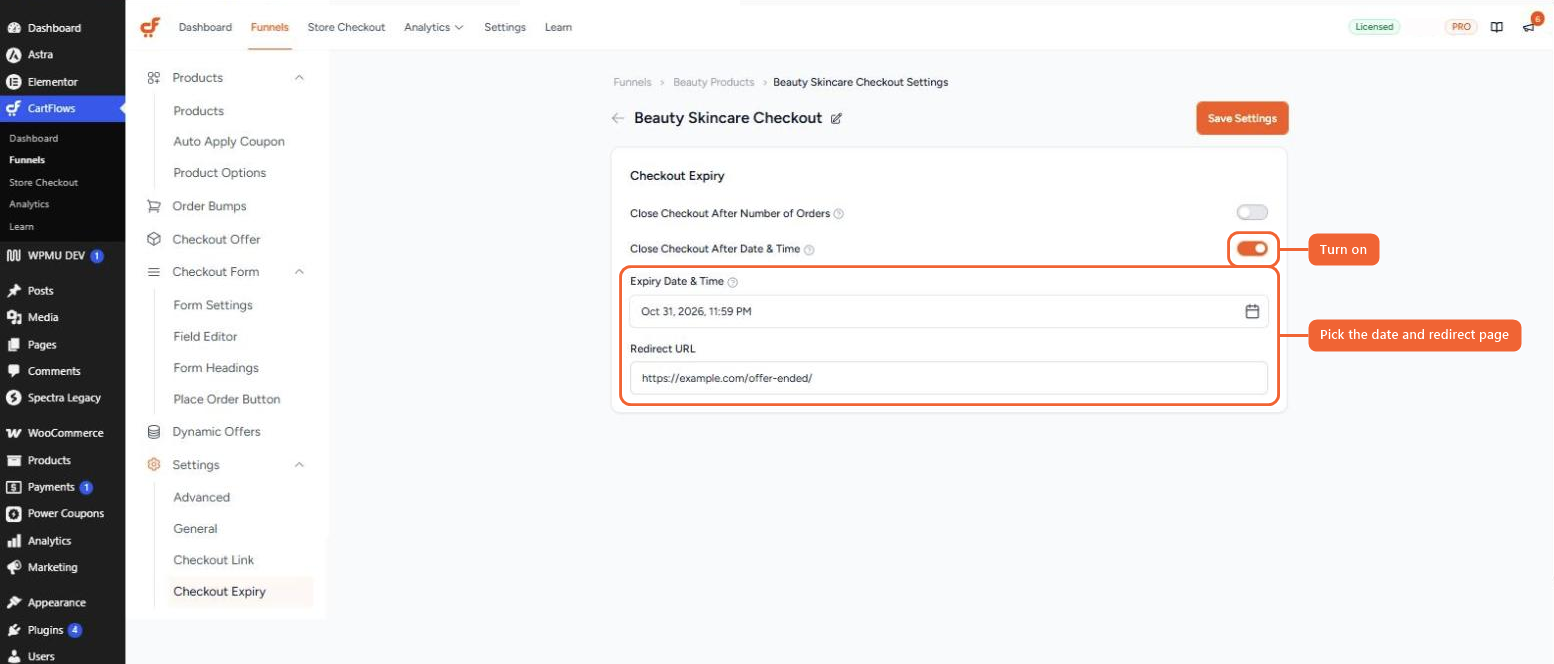Click the Products grid icon in funnel sidebar

click(x=154, y=77)
